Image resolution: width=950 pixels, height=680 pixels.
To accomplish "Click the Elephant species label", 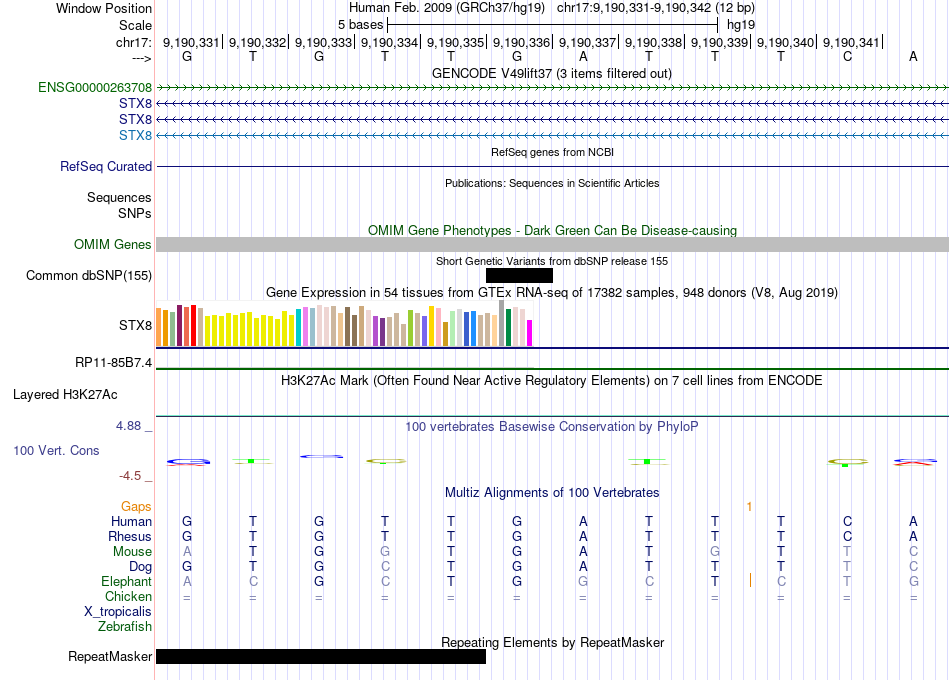I will click(127, 581).
